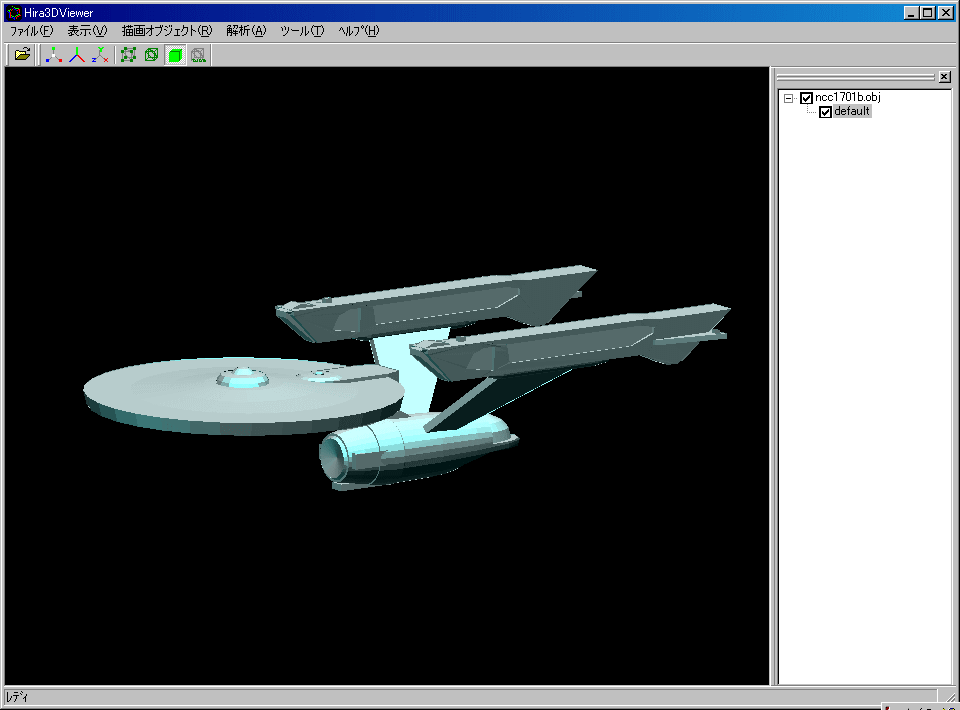Uncheck the default group checkbox
The width and height of the screenshot is (960, 710).
[825, 112]
